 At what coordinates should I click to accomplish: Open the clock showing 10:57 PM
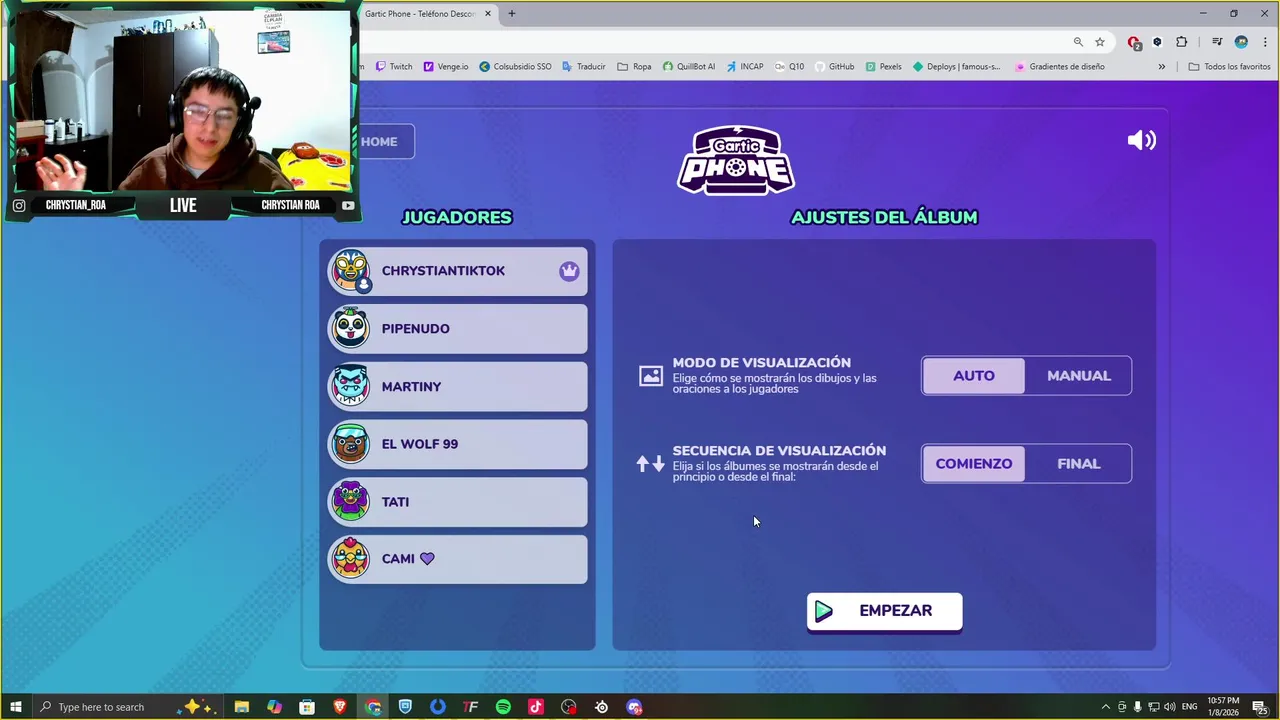[x=1222, y=707]
